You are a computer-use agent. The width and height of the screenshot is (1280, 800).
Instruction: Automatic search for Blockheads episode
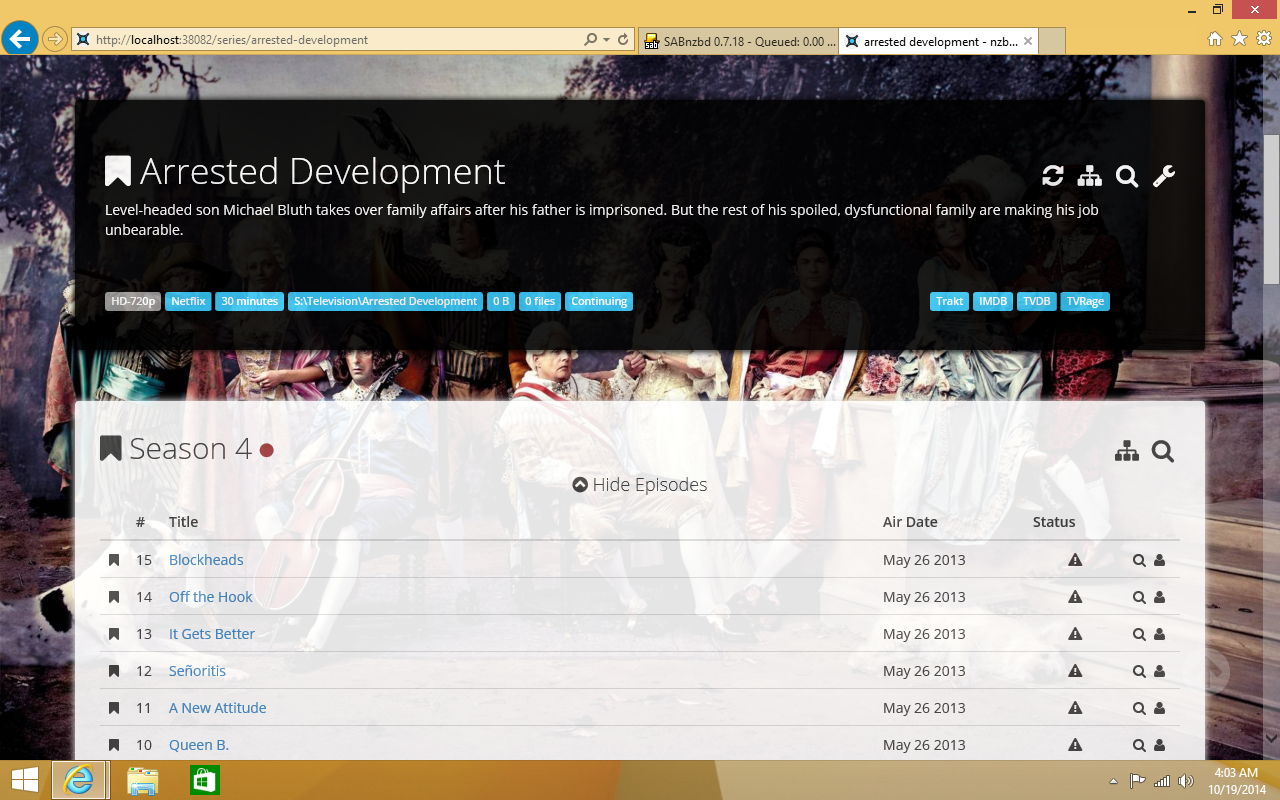click(1139, 560)
